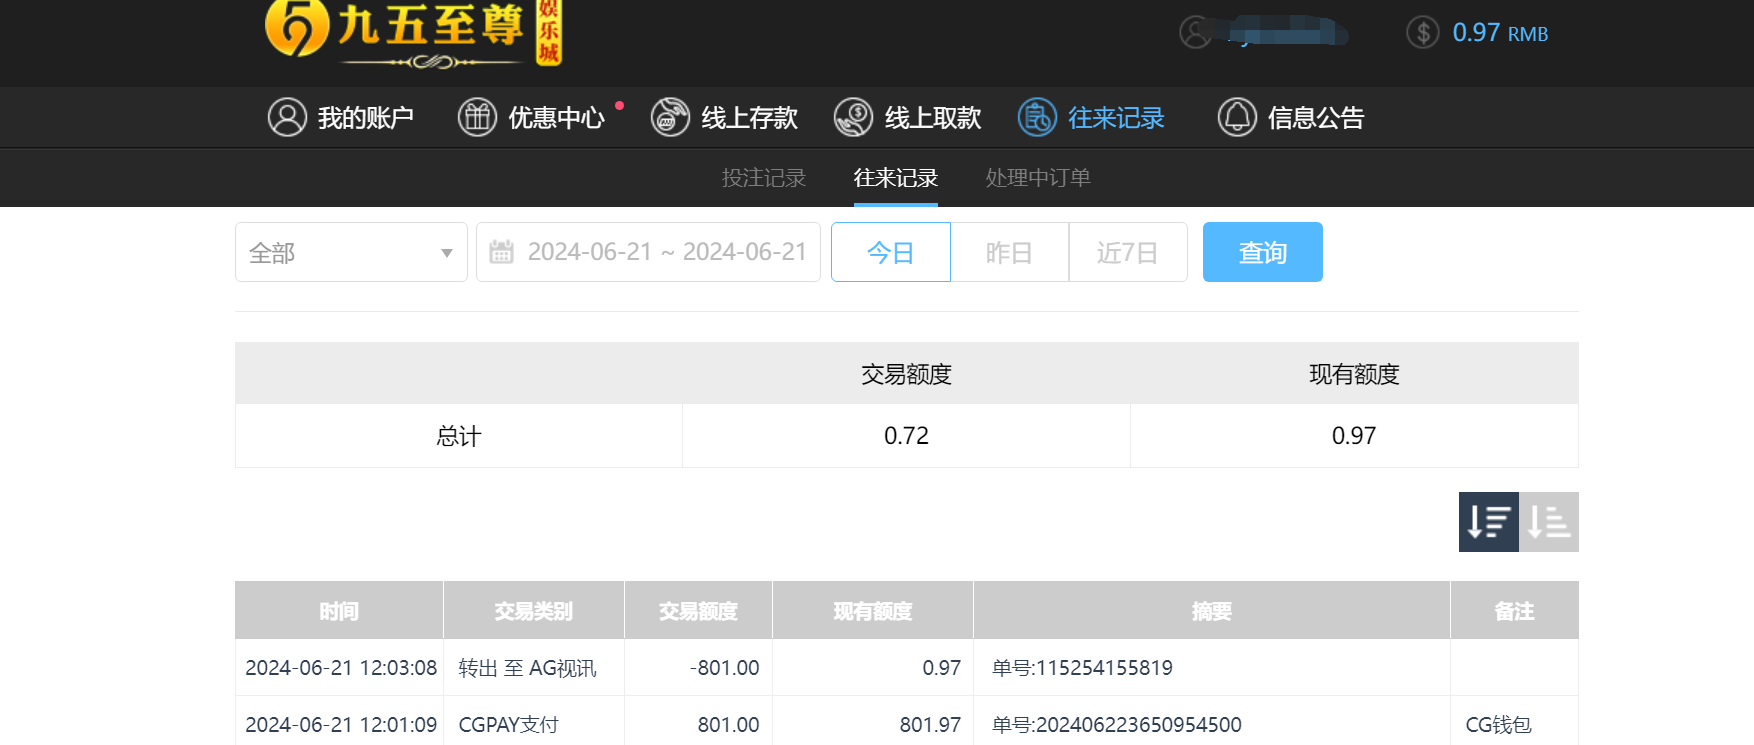Viewport: 1754px width, 745px height.
Task: Open the 全部 type dropdown
Action: click(x=351, y=252)
